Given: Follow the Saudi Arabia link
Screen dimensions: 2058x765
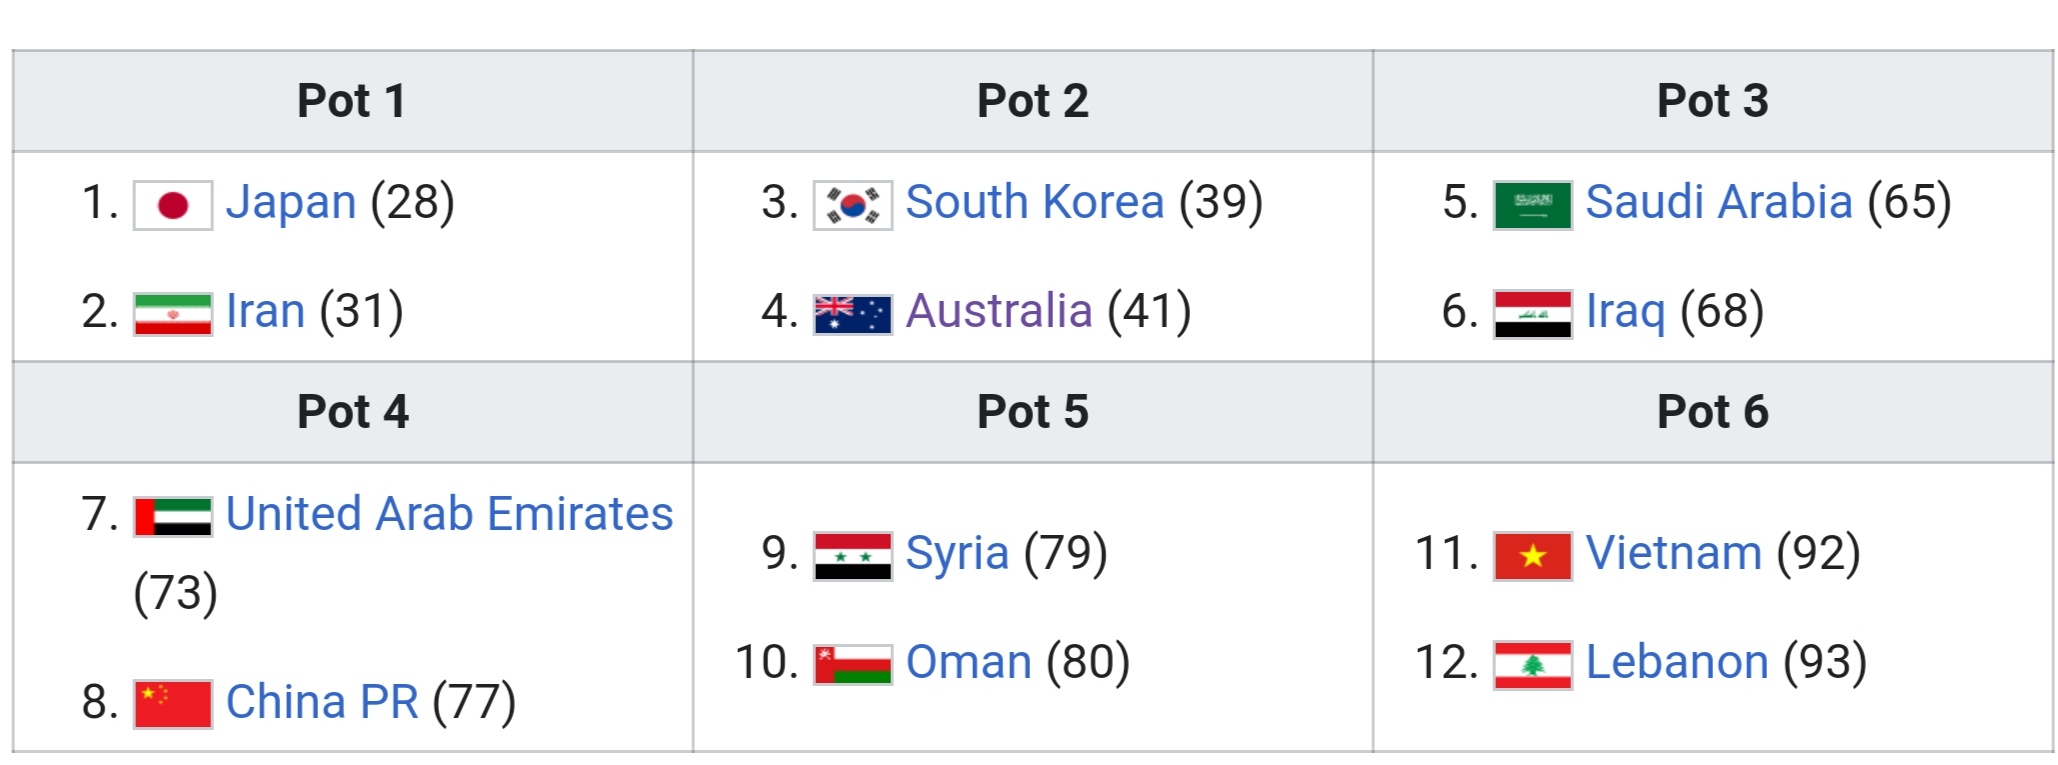Looking at the screenshot, I should point(1719,202).
